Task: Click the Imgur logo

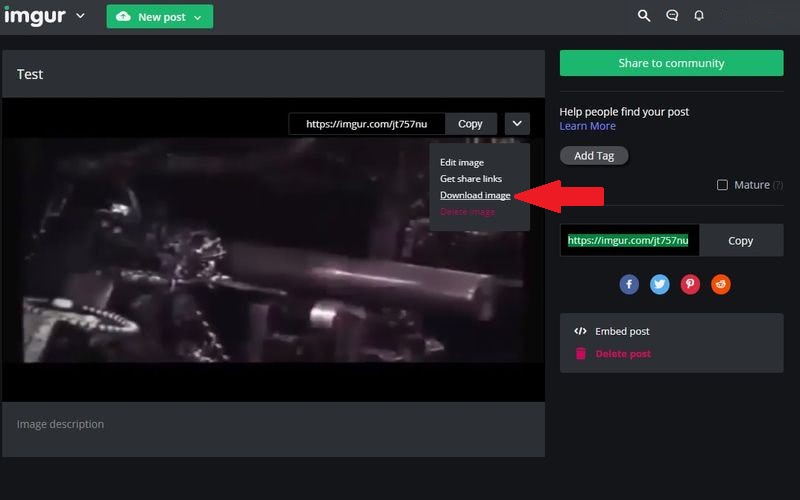Action: point(35,16)
